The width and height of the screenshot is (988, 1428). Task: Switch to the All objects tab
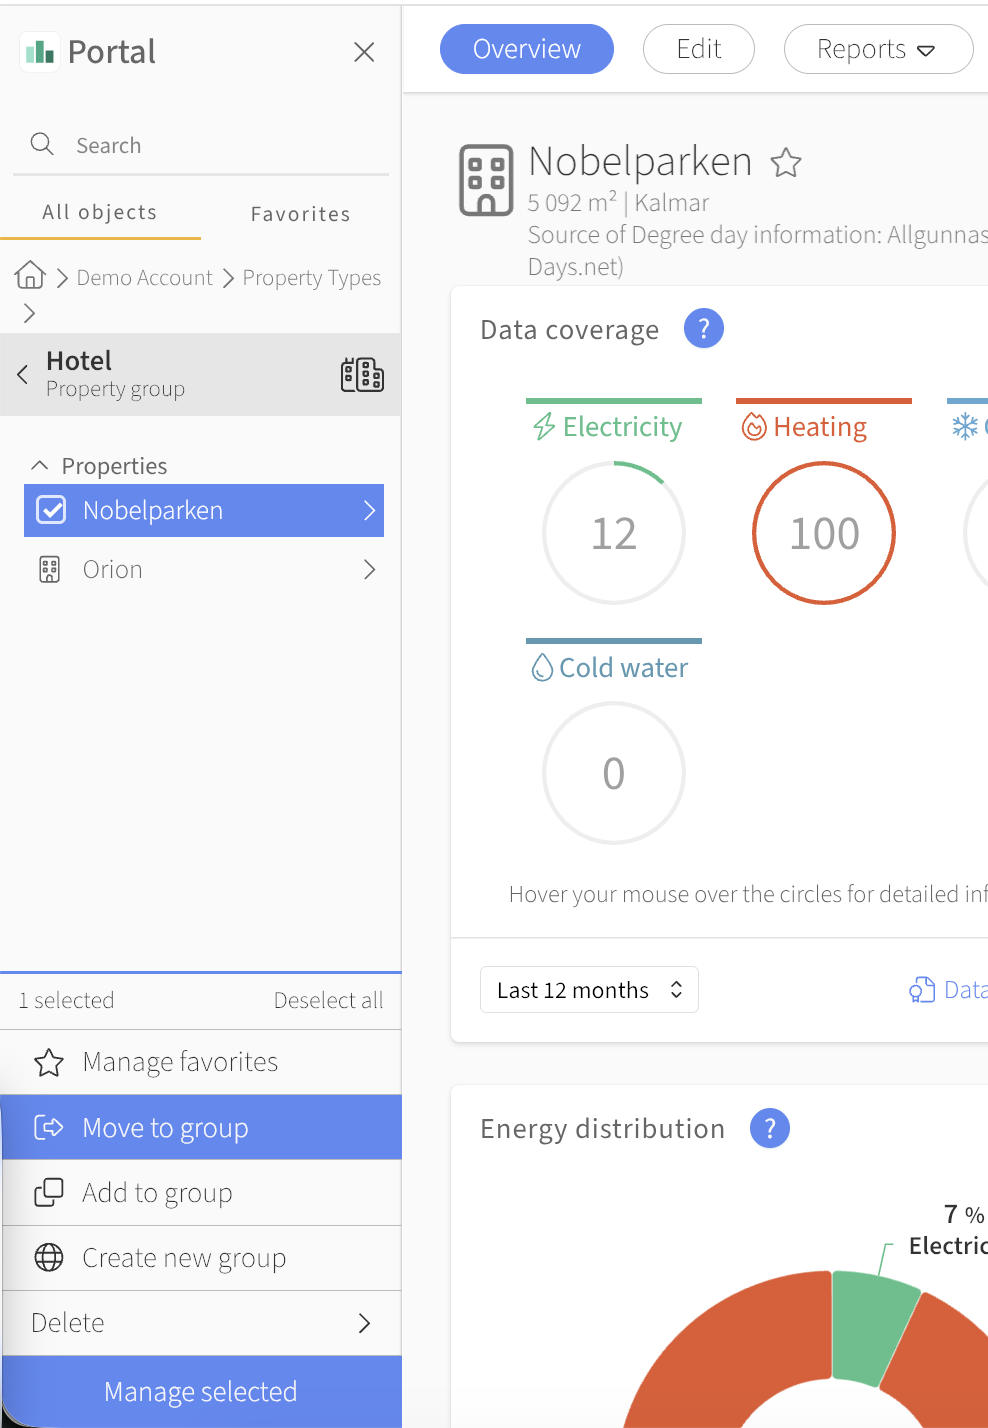tap(100, 212)
